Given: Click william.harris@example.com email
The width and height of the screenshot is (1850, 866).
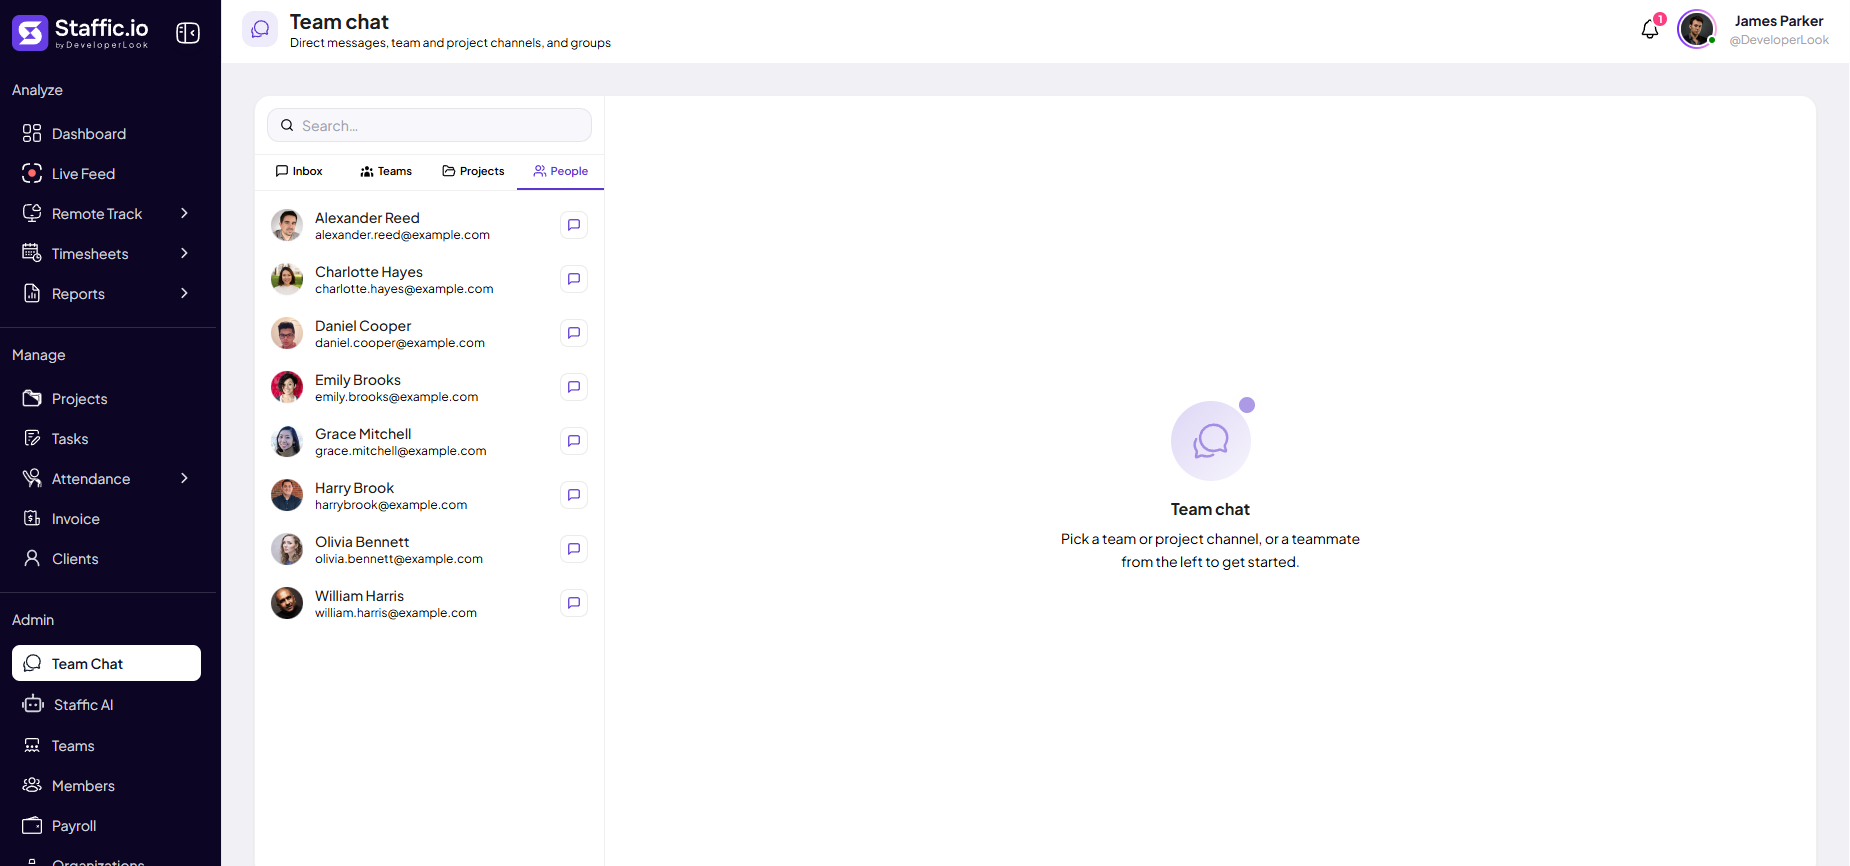Looking at the screenshot, I should tap(396, 613).
